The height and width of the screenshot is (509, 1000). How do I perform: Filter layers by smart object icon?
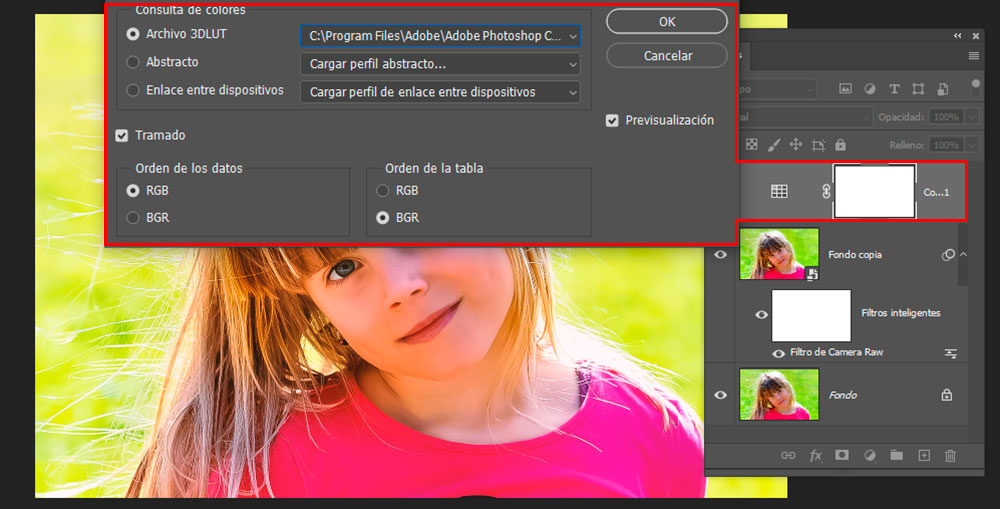pos(943,89)
